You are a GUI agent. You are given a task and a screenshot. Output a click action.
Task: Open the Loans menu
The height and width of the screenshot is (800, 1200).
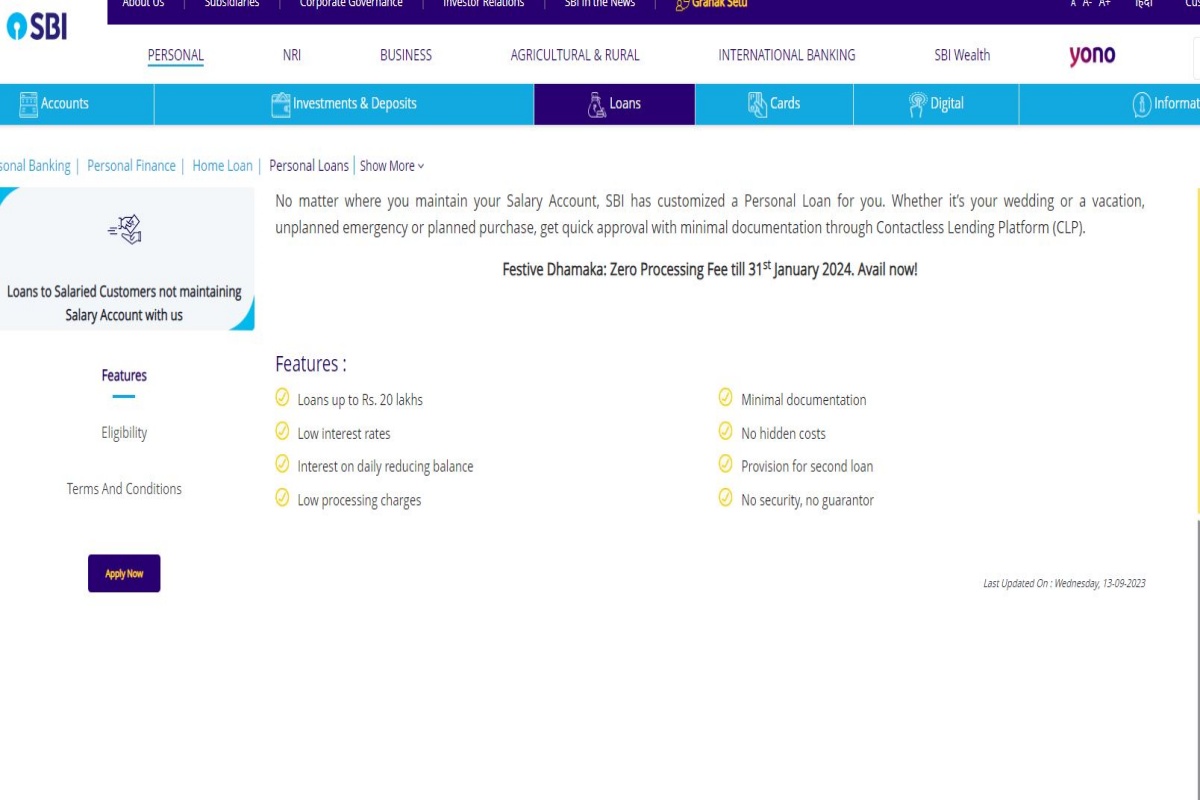pos(614,104)
